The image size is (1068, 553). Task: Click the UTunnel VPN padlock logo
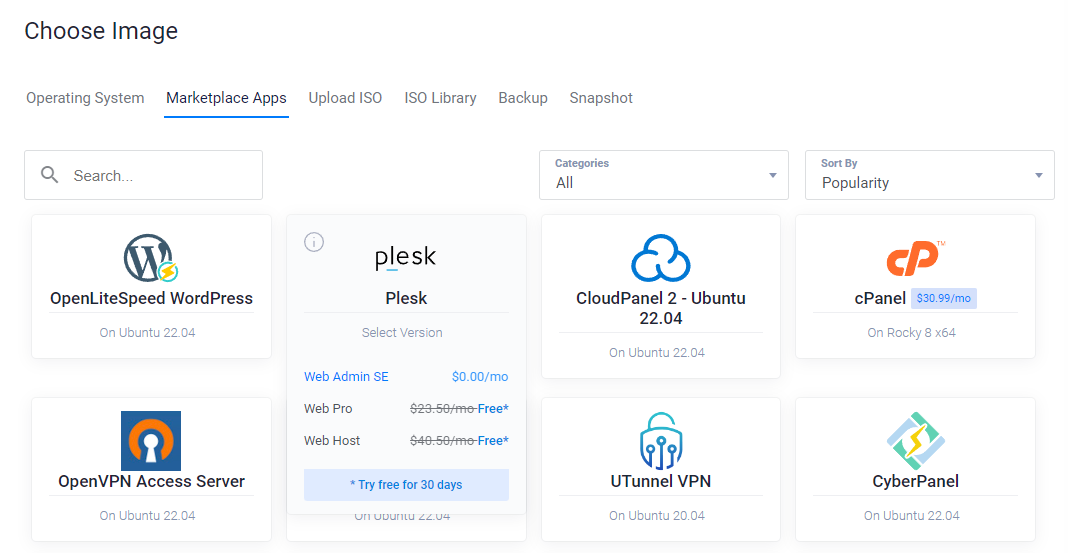[x=661, y=441]
